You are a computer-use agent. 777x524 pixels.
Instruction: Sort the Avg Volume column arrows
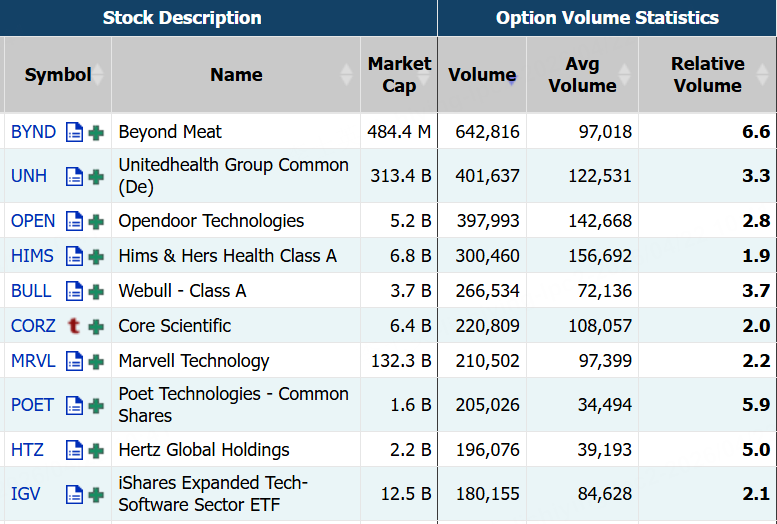[x=625, y=75]
